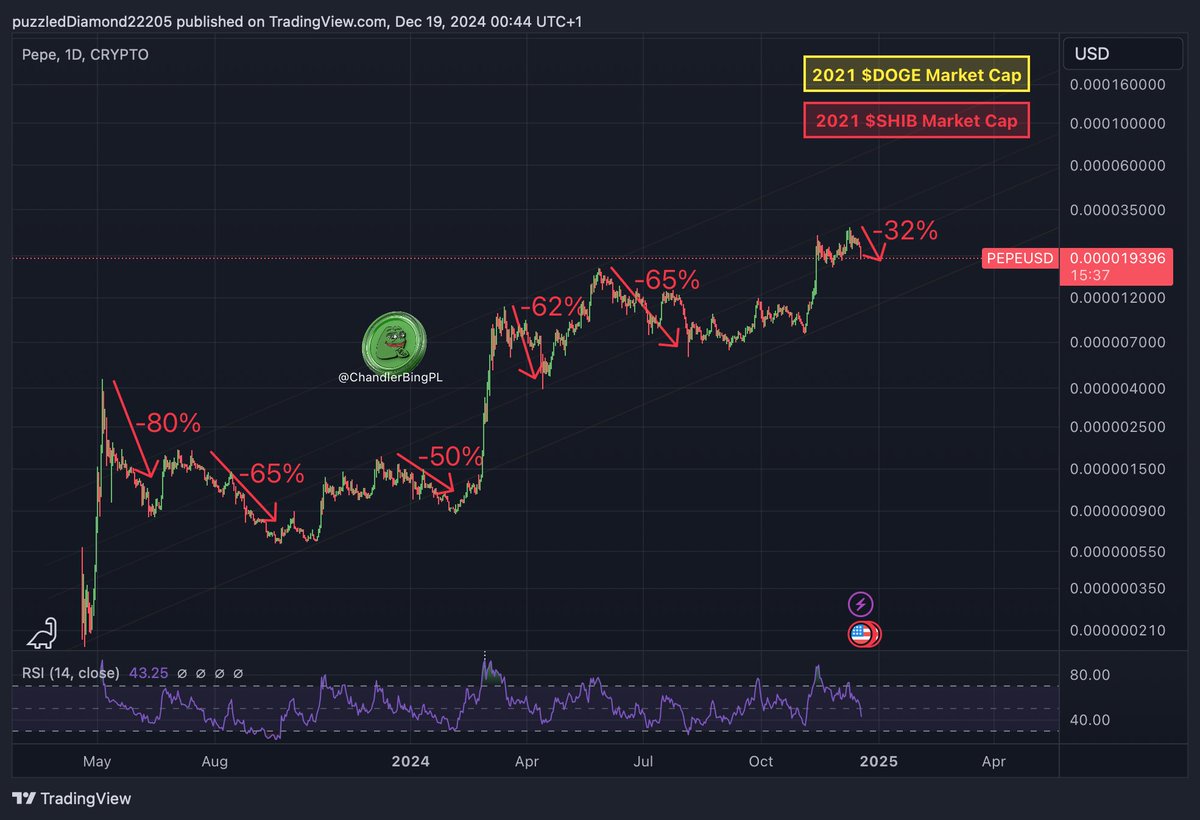
Task: Click the TradingView logo
Action: pos(72,798)
